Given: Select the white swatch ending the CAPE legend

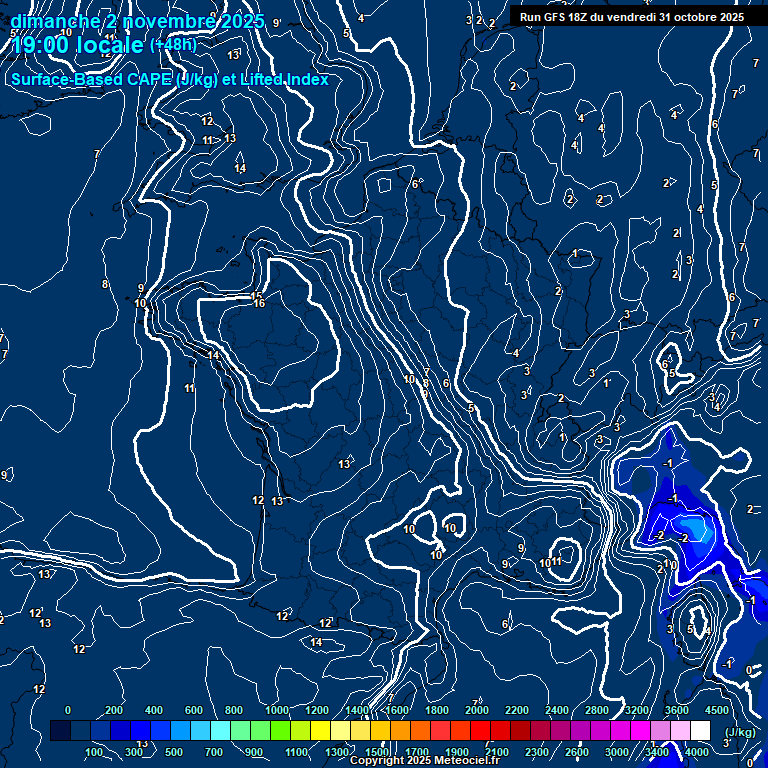Looking at the screenshot, I should coord(700,730).
